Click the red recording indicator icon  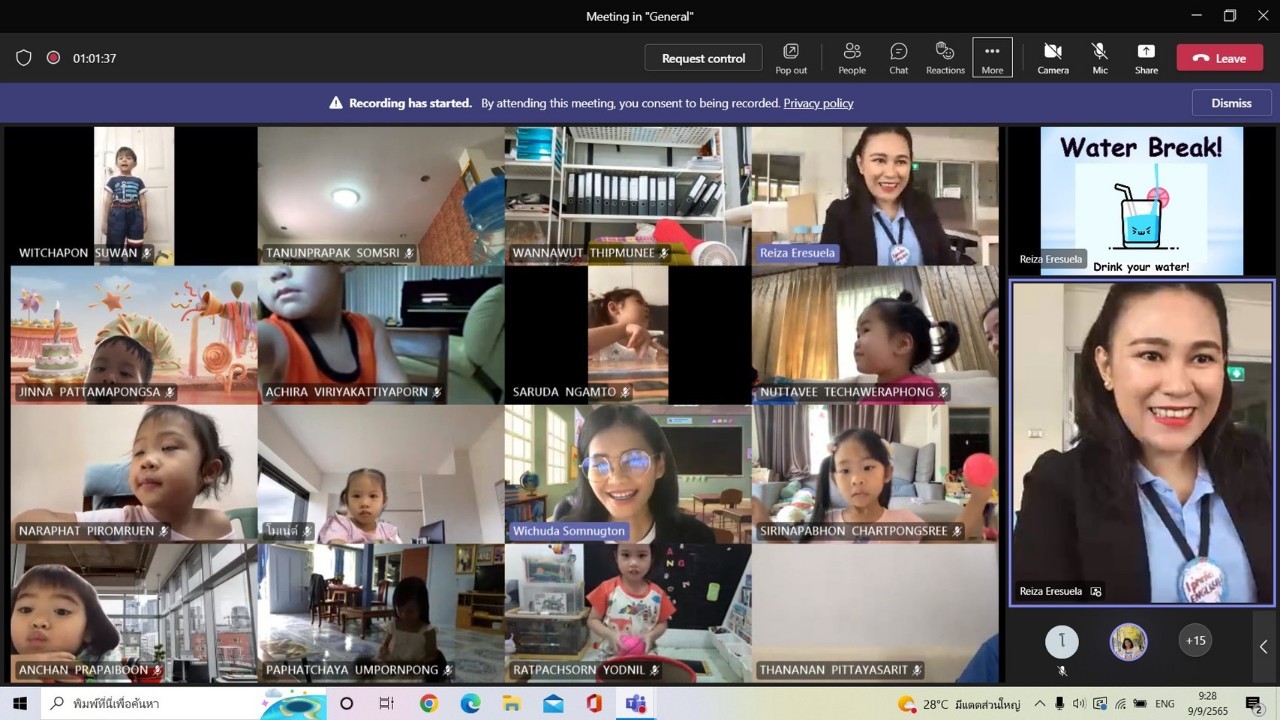(x=53, y=58)
